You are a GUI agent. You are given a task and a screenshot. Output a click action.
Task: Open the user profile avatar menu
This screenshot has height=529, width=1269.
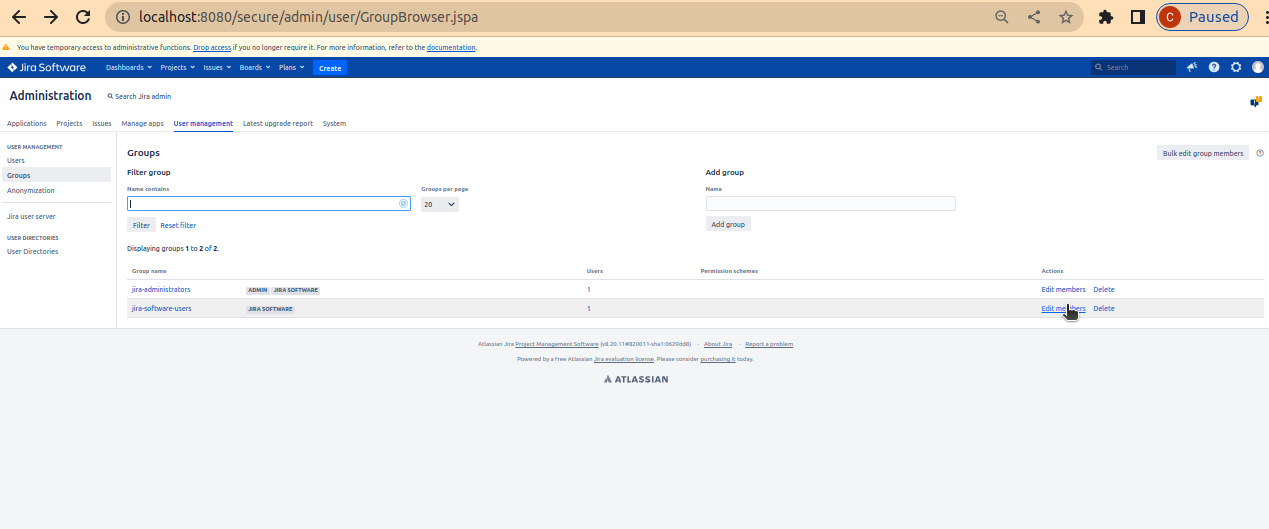click(x=1258, y=67)
